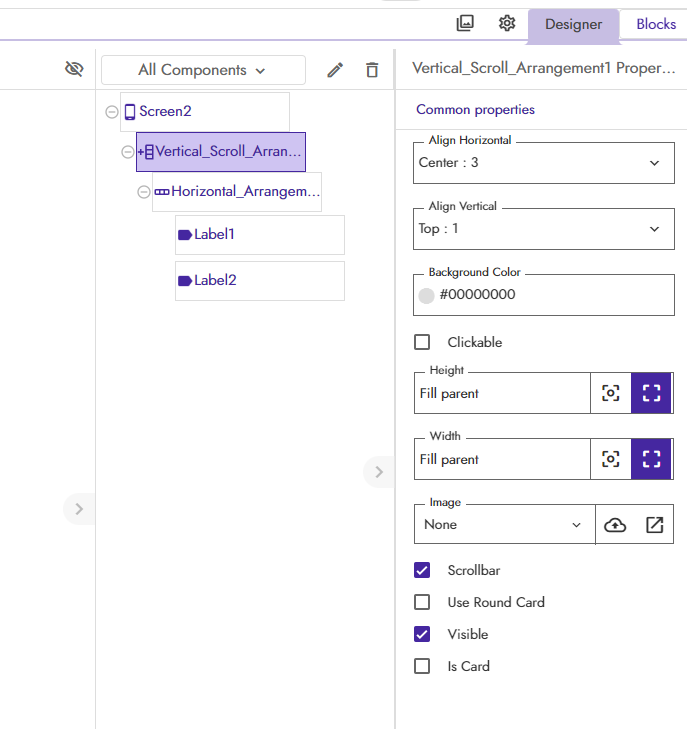Click the Height fill parent icon button
Screen dimensions: 687x729
pos(651,393)
